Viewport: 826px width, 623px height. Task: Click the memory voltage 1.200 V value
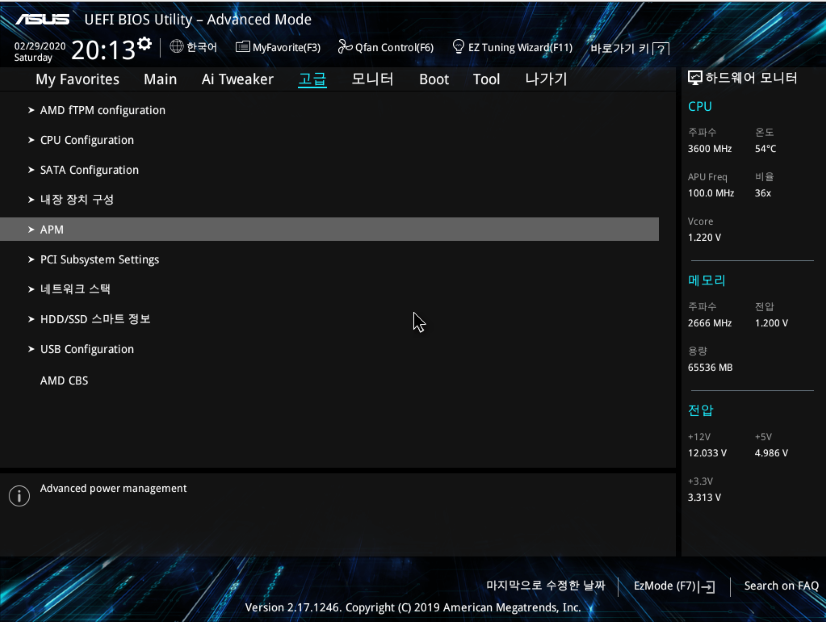coord(771,323)
